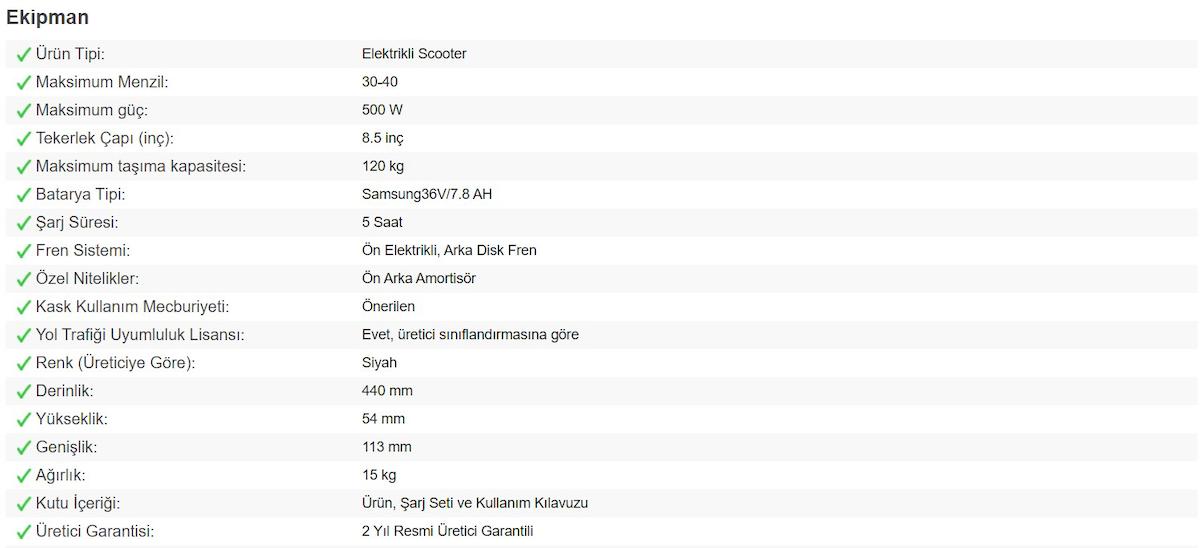The width and height of the screenshot is (1200, 548).
Task: Click the green tick beside Batarya Tipi
Action: click(23, 195)
